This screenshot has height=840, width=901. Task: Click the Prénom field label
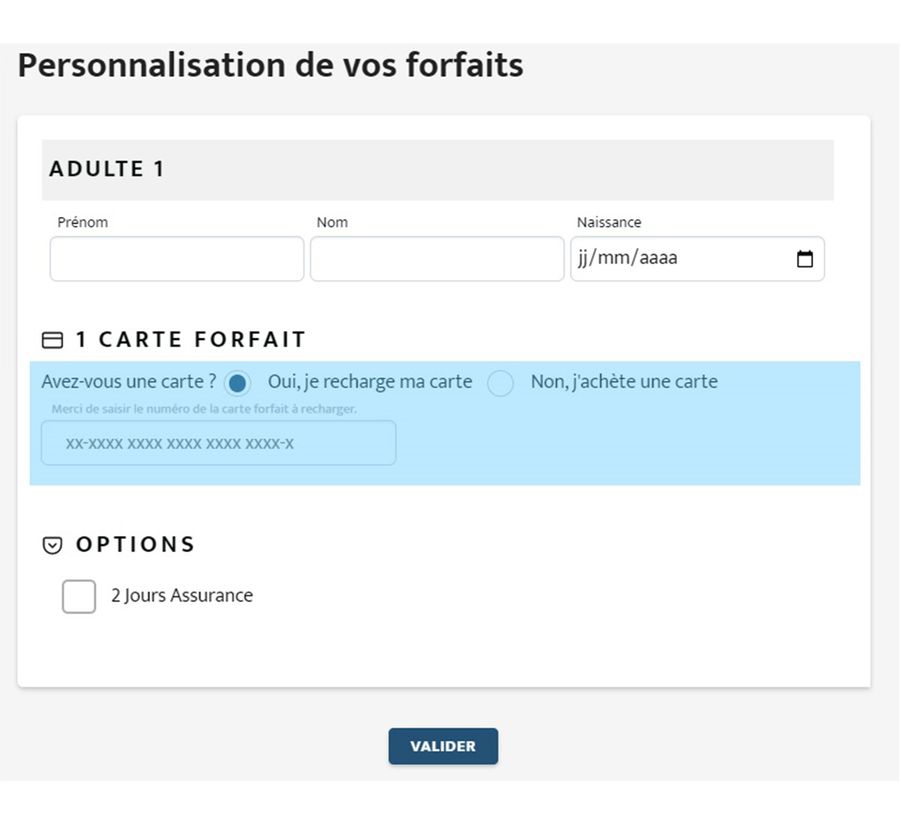[x=83, y=222]
